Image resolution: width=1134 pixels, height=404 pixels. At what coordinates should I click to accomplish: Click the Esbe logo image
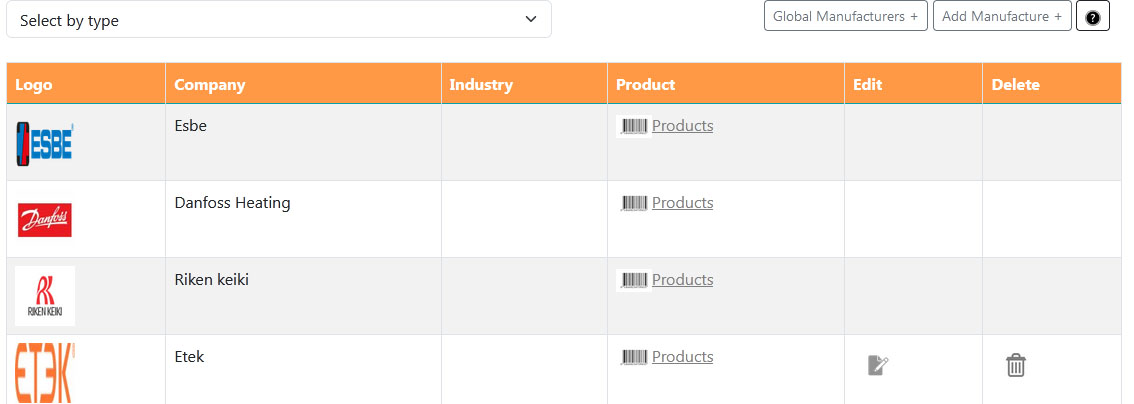point(45,144)
